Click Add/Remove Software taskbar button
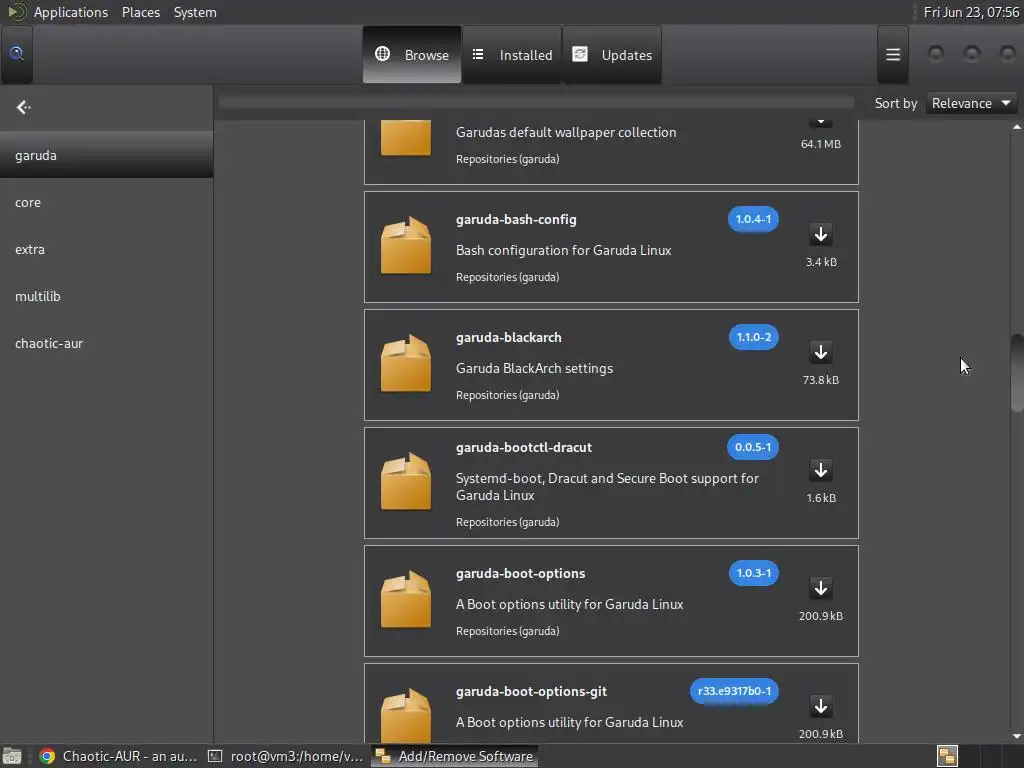This screenshot has height=768, width=1024. (x=455, y=756)
